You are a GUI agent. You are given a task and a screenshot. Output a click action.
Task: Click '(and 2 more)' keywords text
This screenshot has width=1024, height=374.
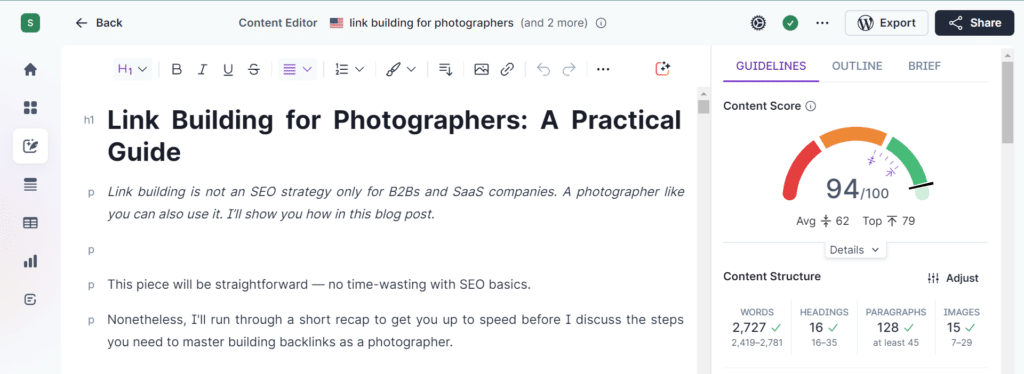554,23
